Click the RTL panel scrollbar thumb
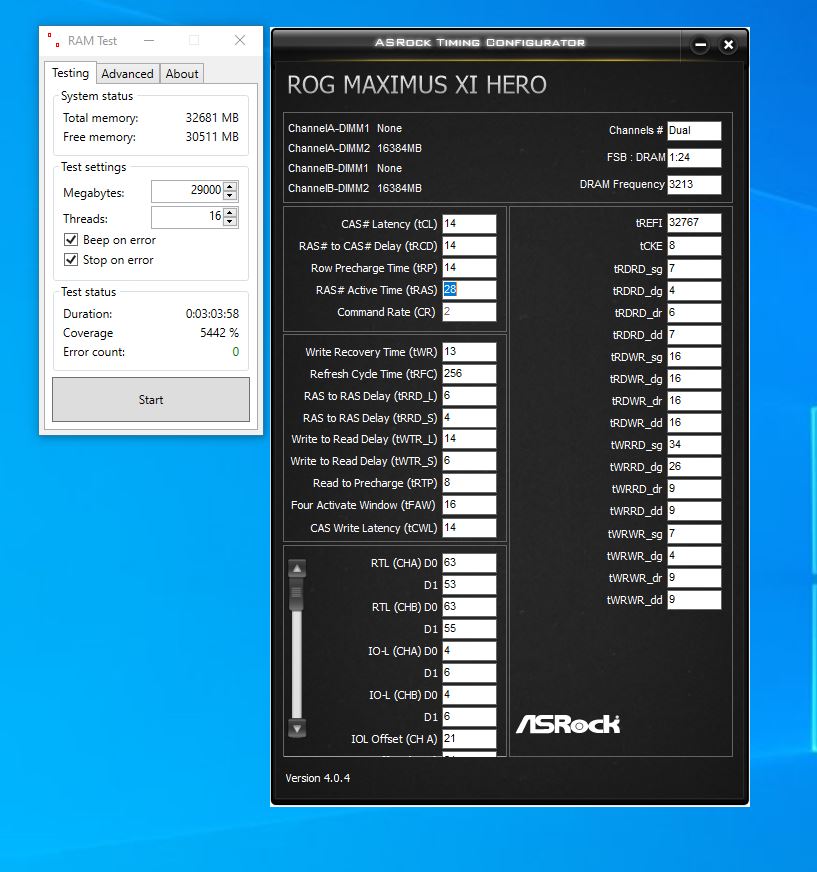This screenshot has height=872, width=817. click(297, 592)
